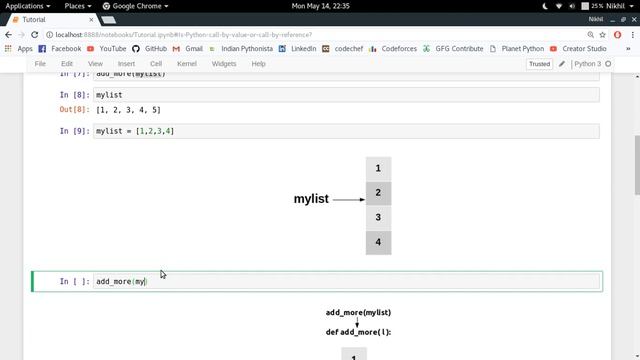The image size is (640, 360).
Task: Click the notebook vertical scrollbar thumb
Action: [x=637, y=165]
